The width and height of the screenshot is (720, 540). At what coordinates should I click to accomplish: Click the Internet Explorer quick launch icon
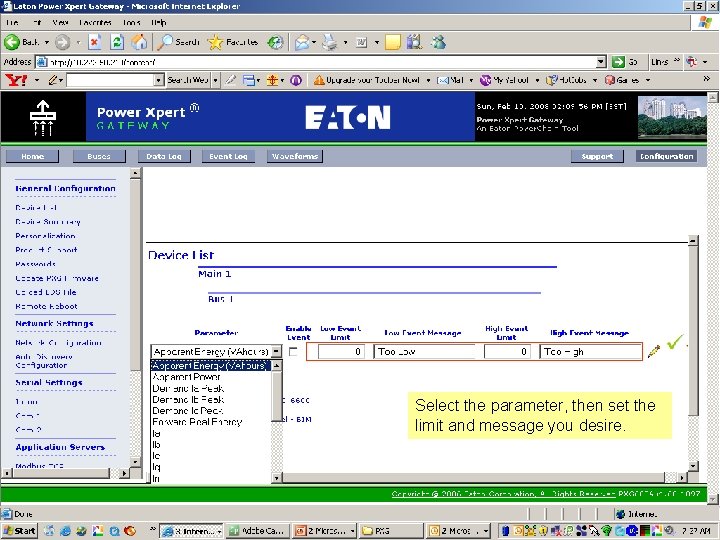[x=65, y=531]
